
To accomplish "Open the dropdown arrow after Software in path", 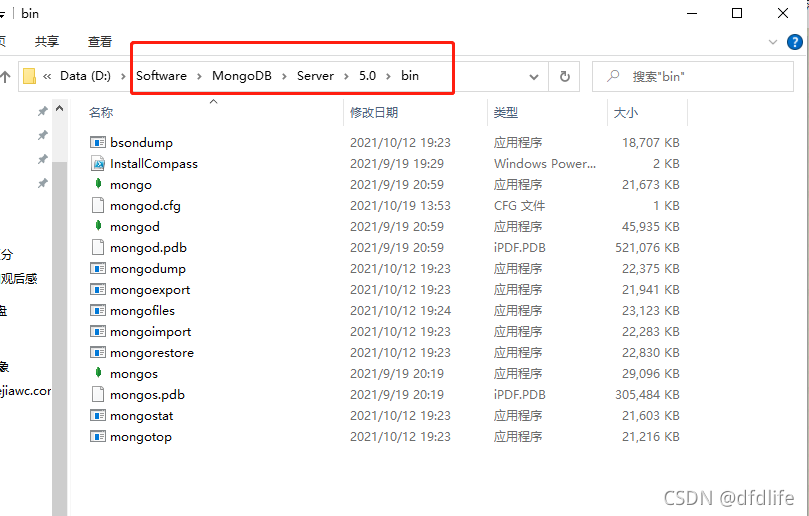I will 199,76.
